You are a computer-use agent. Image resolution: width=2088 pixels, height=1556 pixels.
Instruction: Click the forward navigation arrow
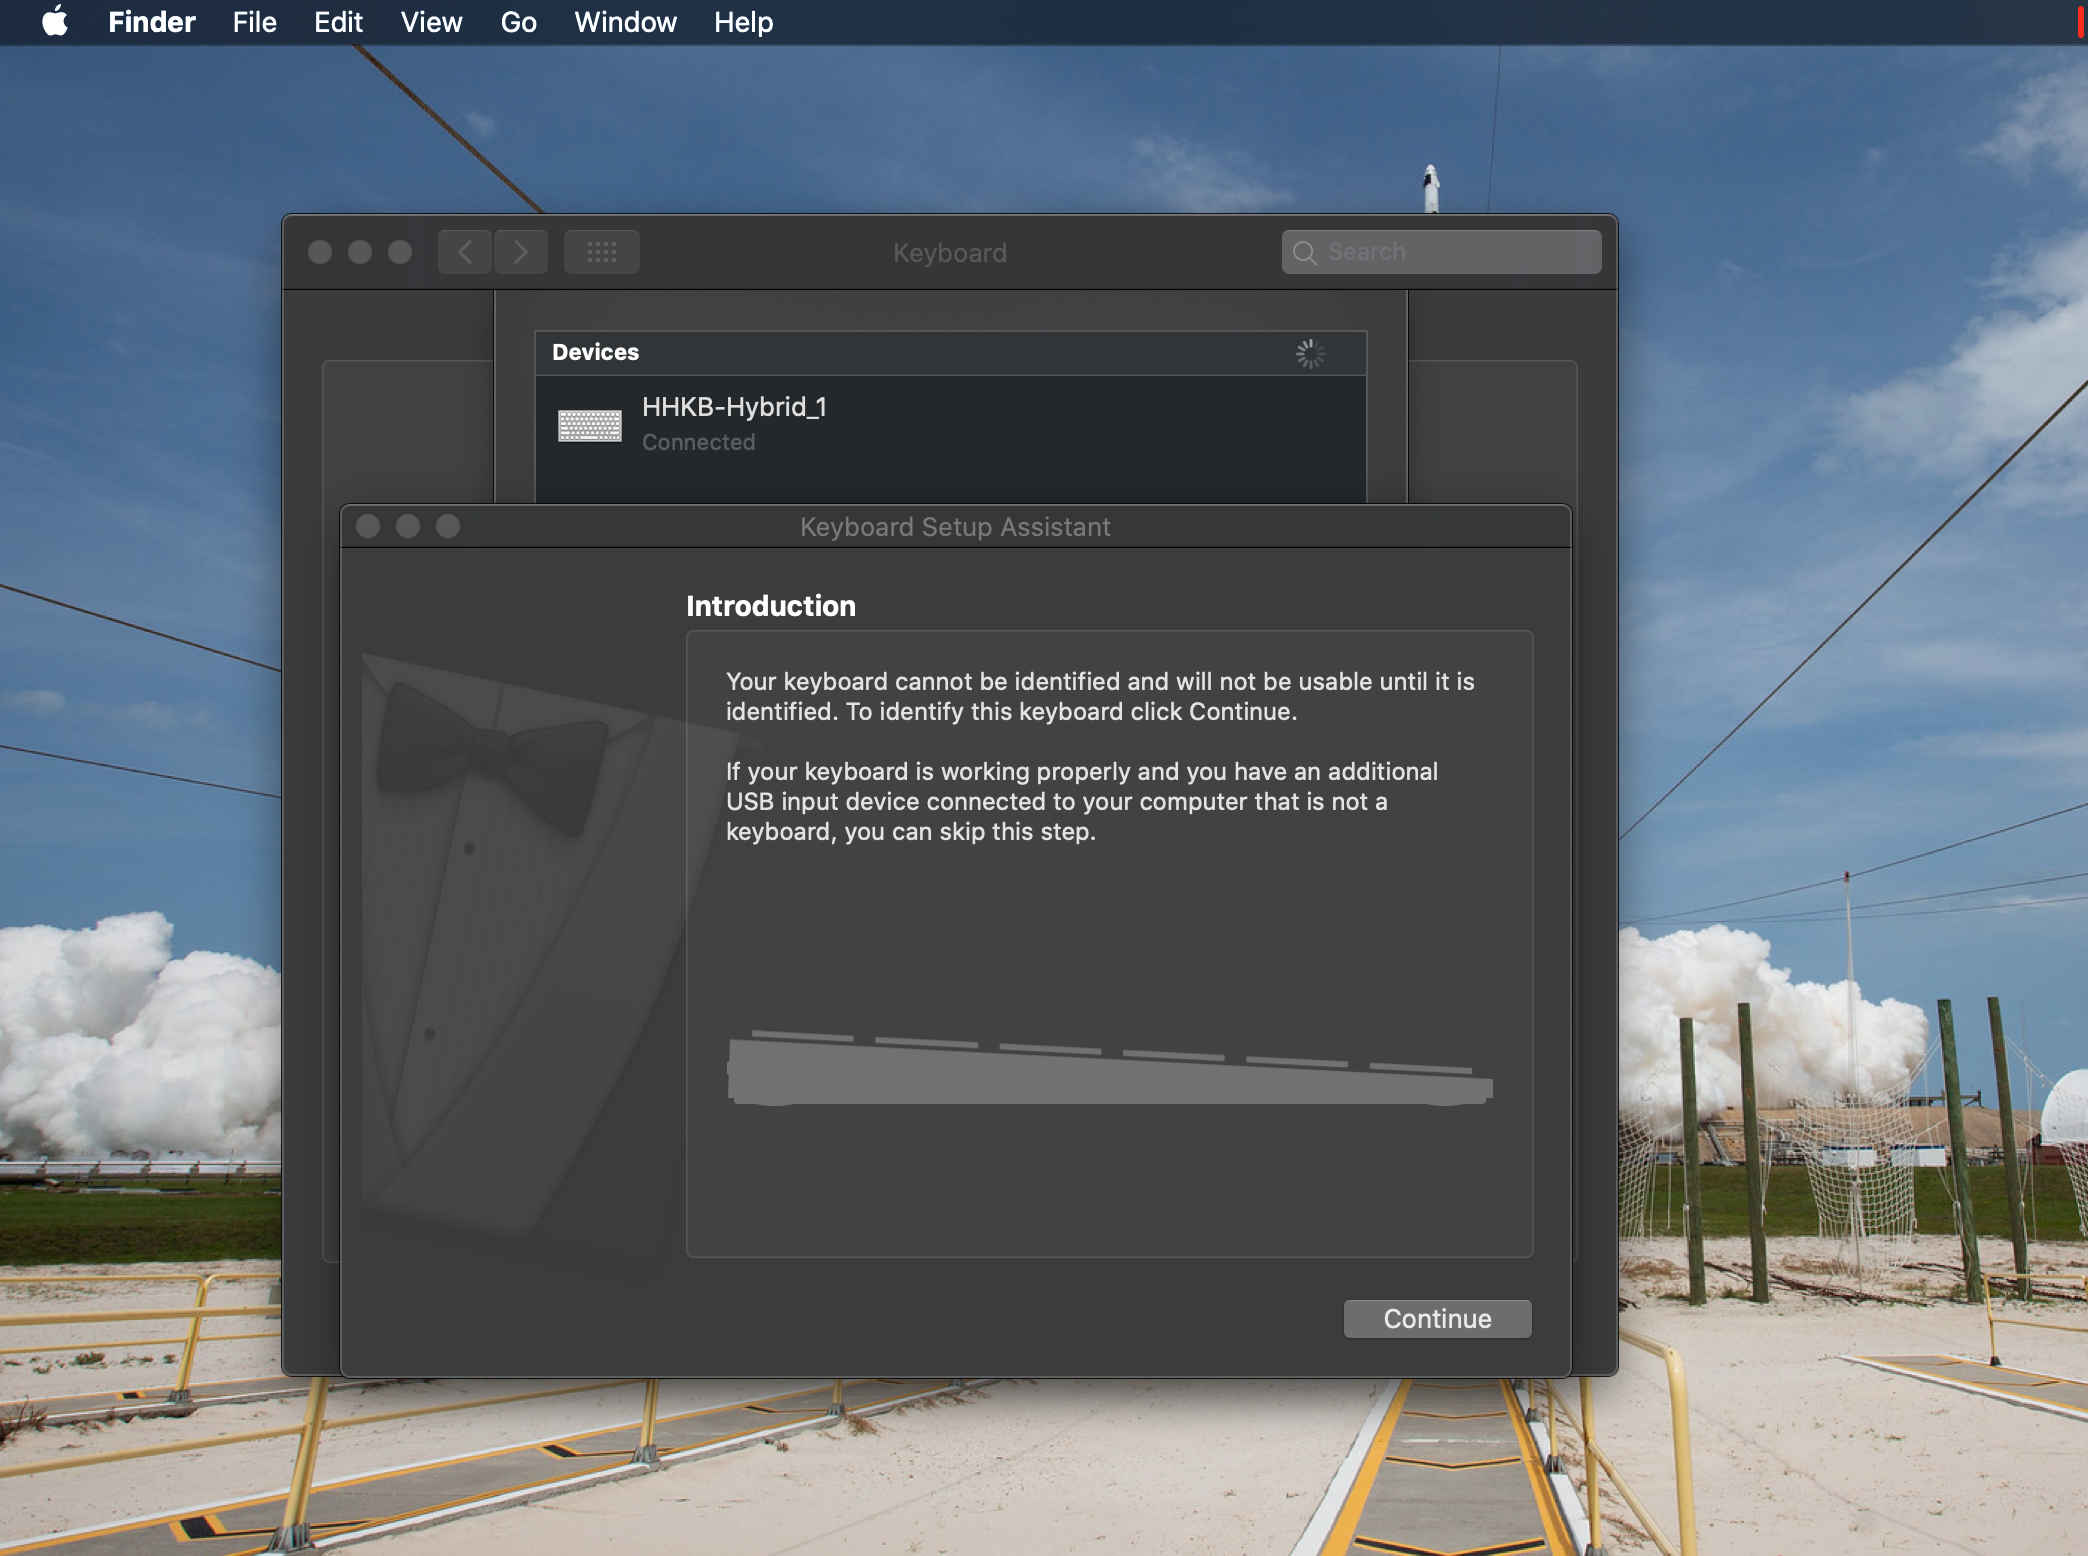tap(521, 252)
